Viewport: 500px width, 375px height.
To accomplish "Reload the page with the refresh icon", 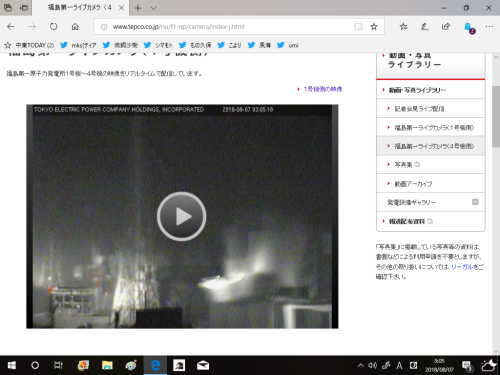I will click(x=53, y=27).
